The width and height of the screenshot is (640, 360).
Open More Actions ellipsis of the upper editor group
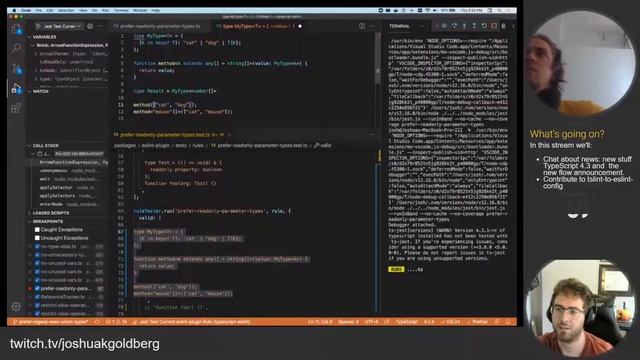tap(371, 26)
